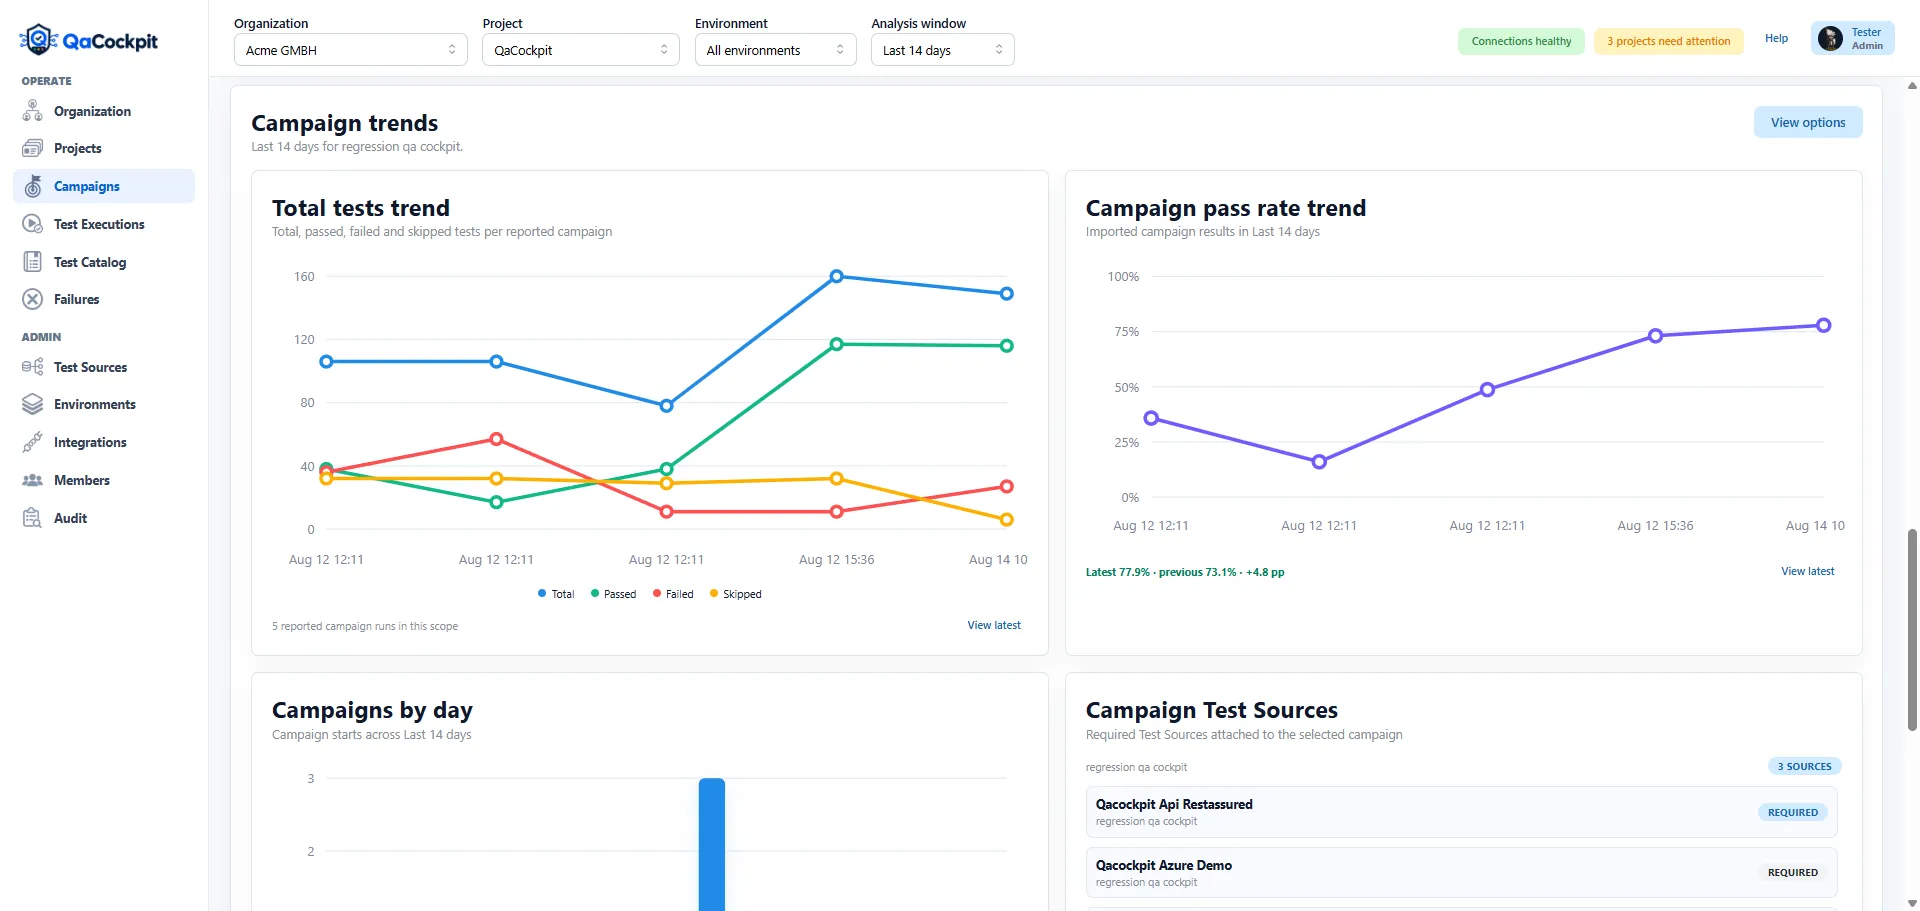Navigate to Environments admin page
The image size is (1920, 911).
(x=104, y=404)
